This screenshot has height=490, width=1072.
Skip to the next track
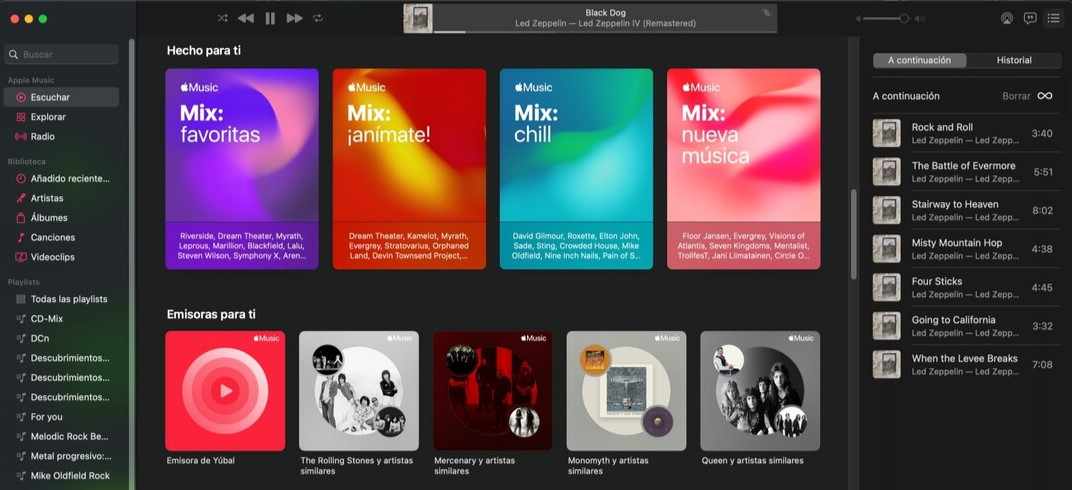294,18
